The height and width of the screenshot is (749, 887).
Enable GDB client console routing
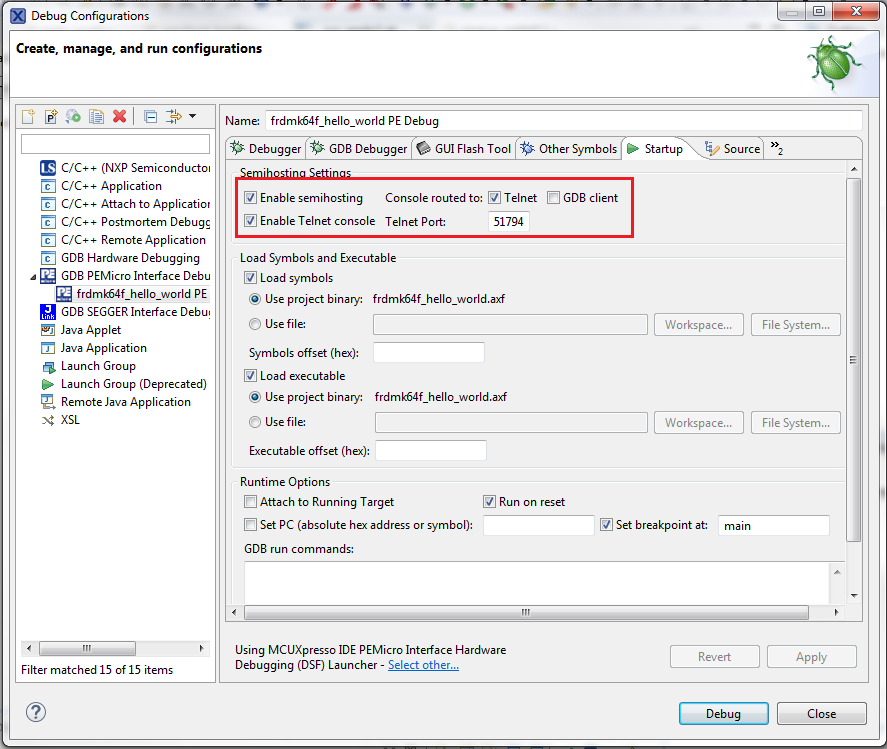pos(553,198)
